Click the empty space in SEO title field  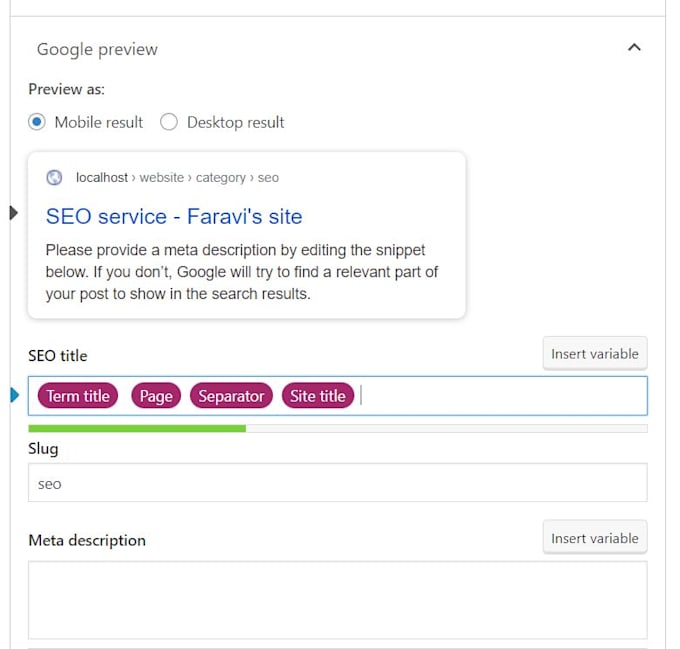pyautogui.click(x=500, y=396)
